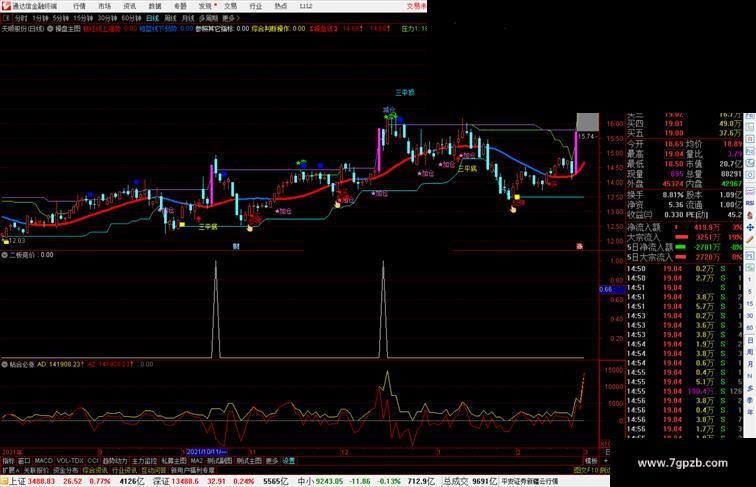Select 日 period shortcut in right sidebar
756x487 pixels.
tap(750, 340)
